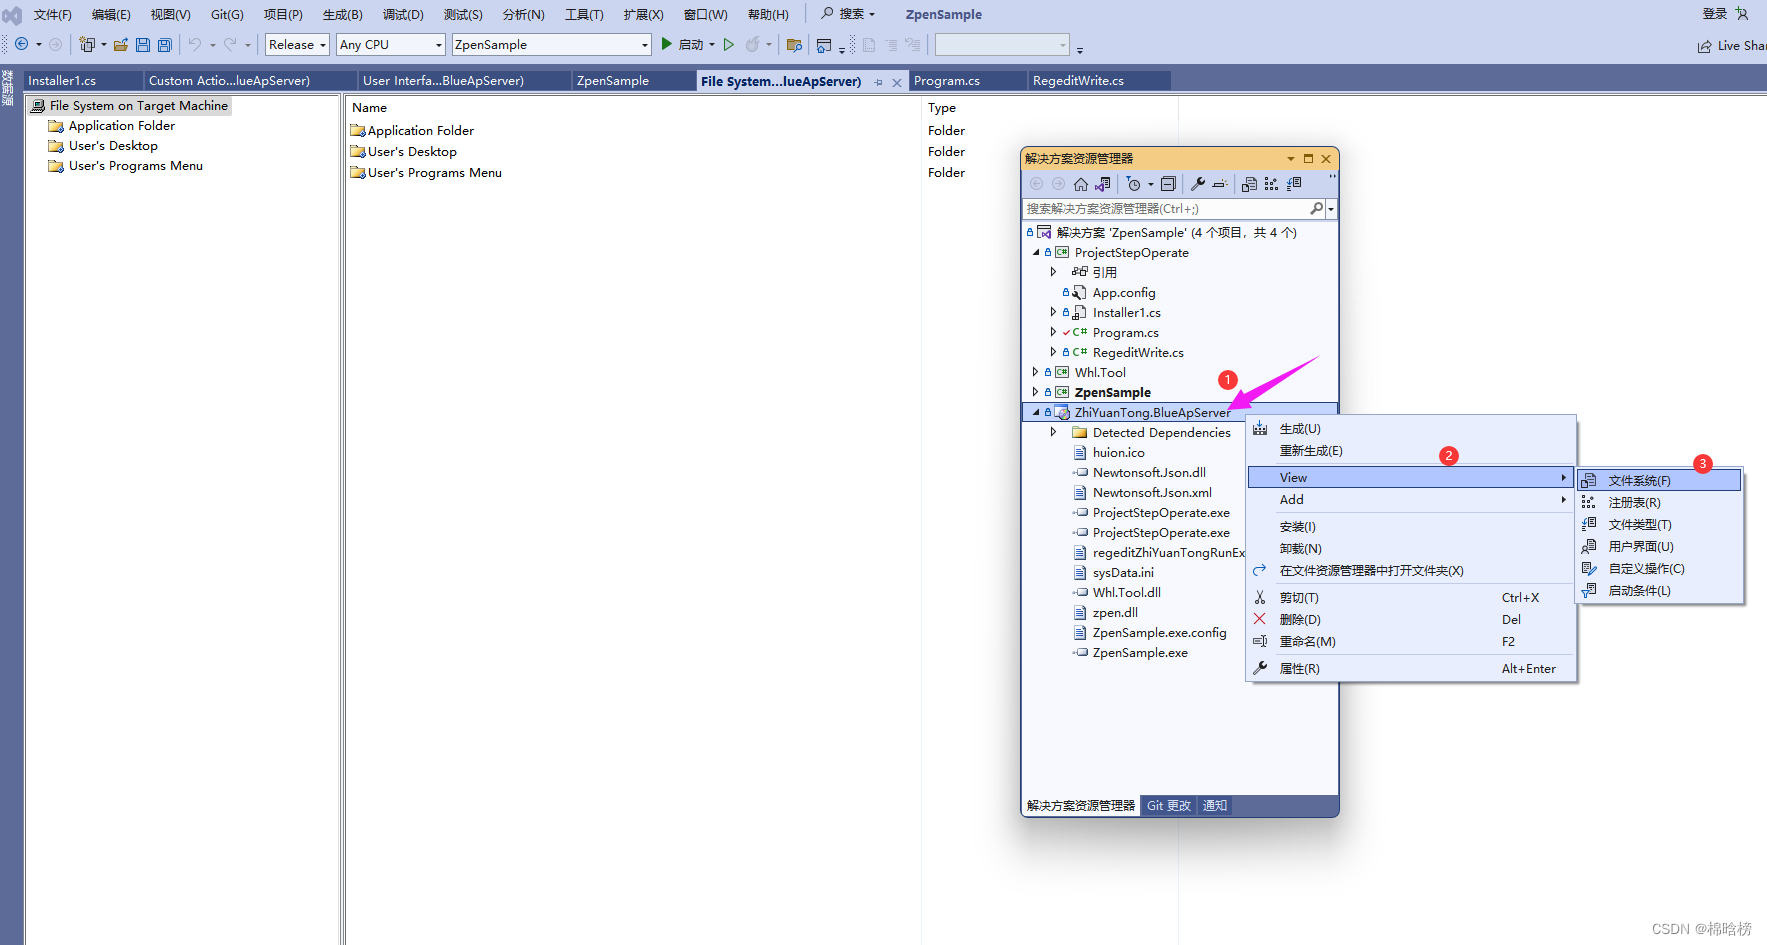Click the Solution Explorer search input field
This screenshot has height=945, width=1767.
click(1166, 208)
